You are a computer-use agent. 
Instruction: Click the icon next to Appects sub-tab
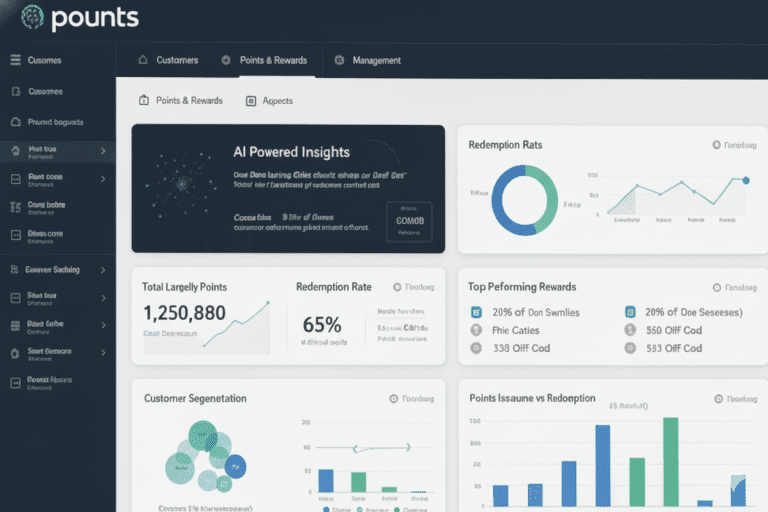click(247, 101)
